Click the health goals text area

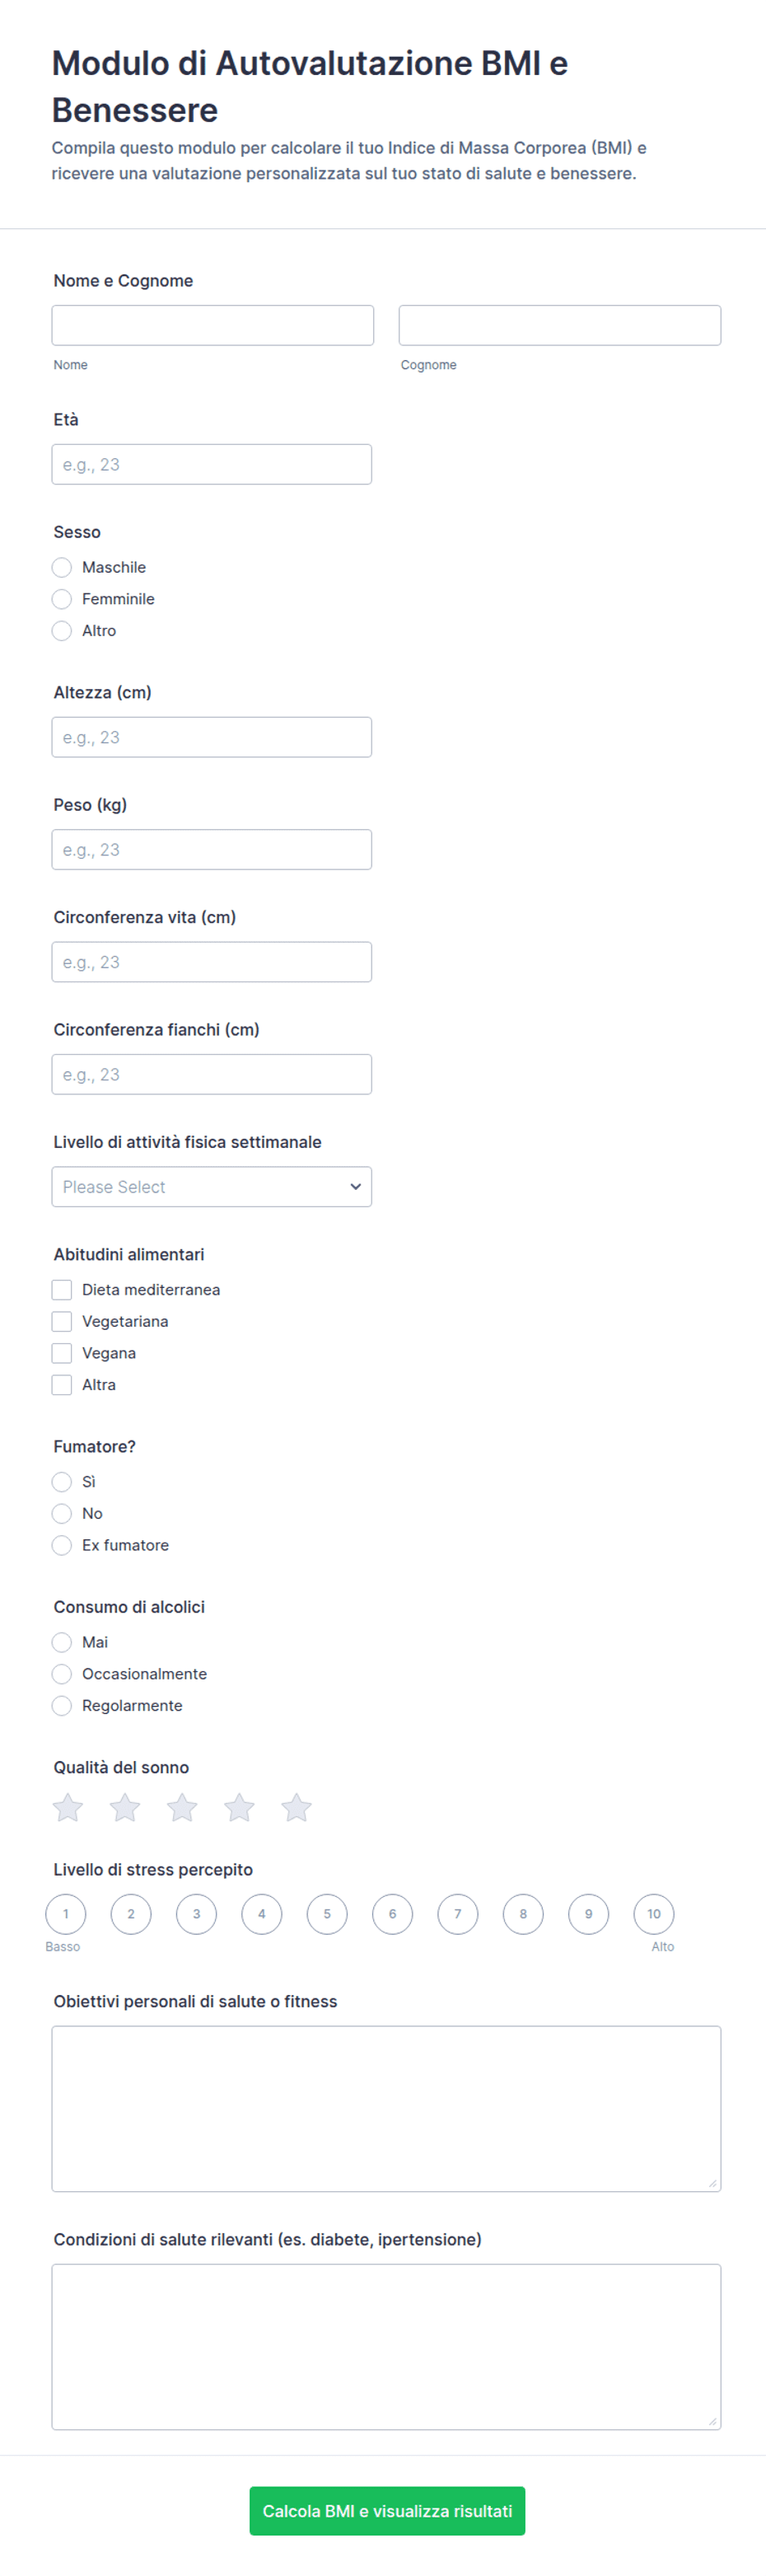pos(387,2109)
